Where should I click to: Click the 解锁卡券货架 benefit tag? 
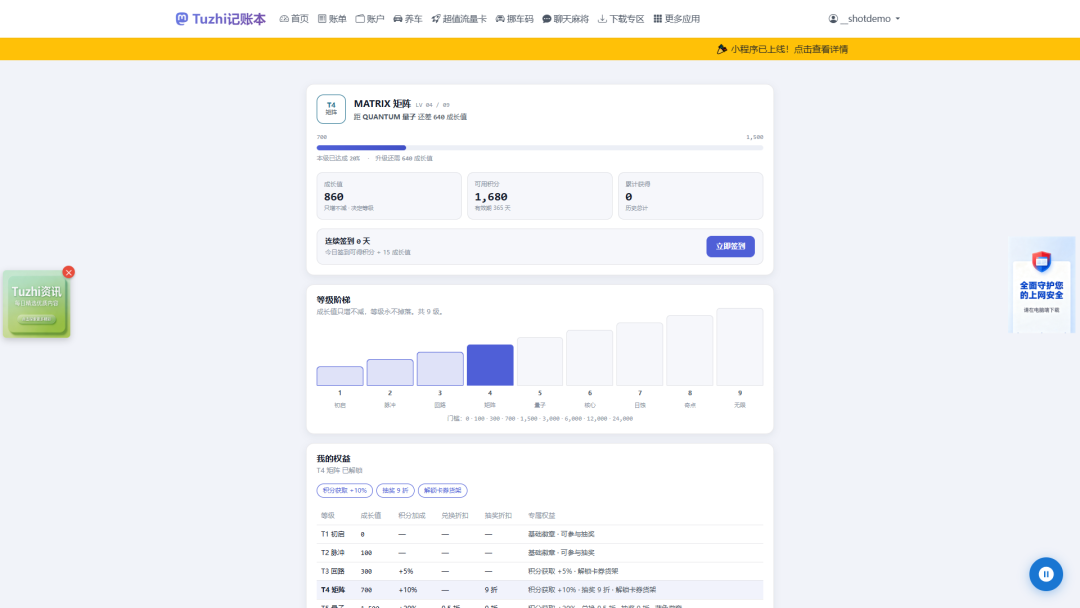point(442,490)
